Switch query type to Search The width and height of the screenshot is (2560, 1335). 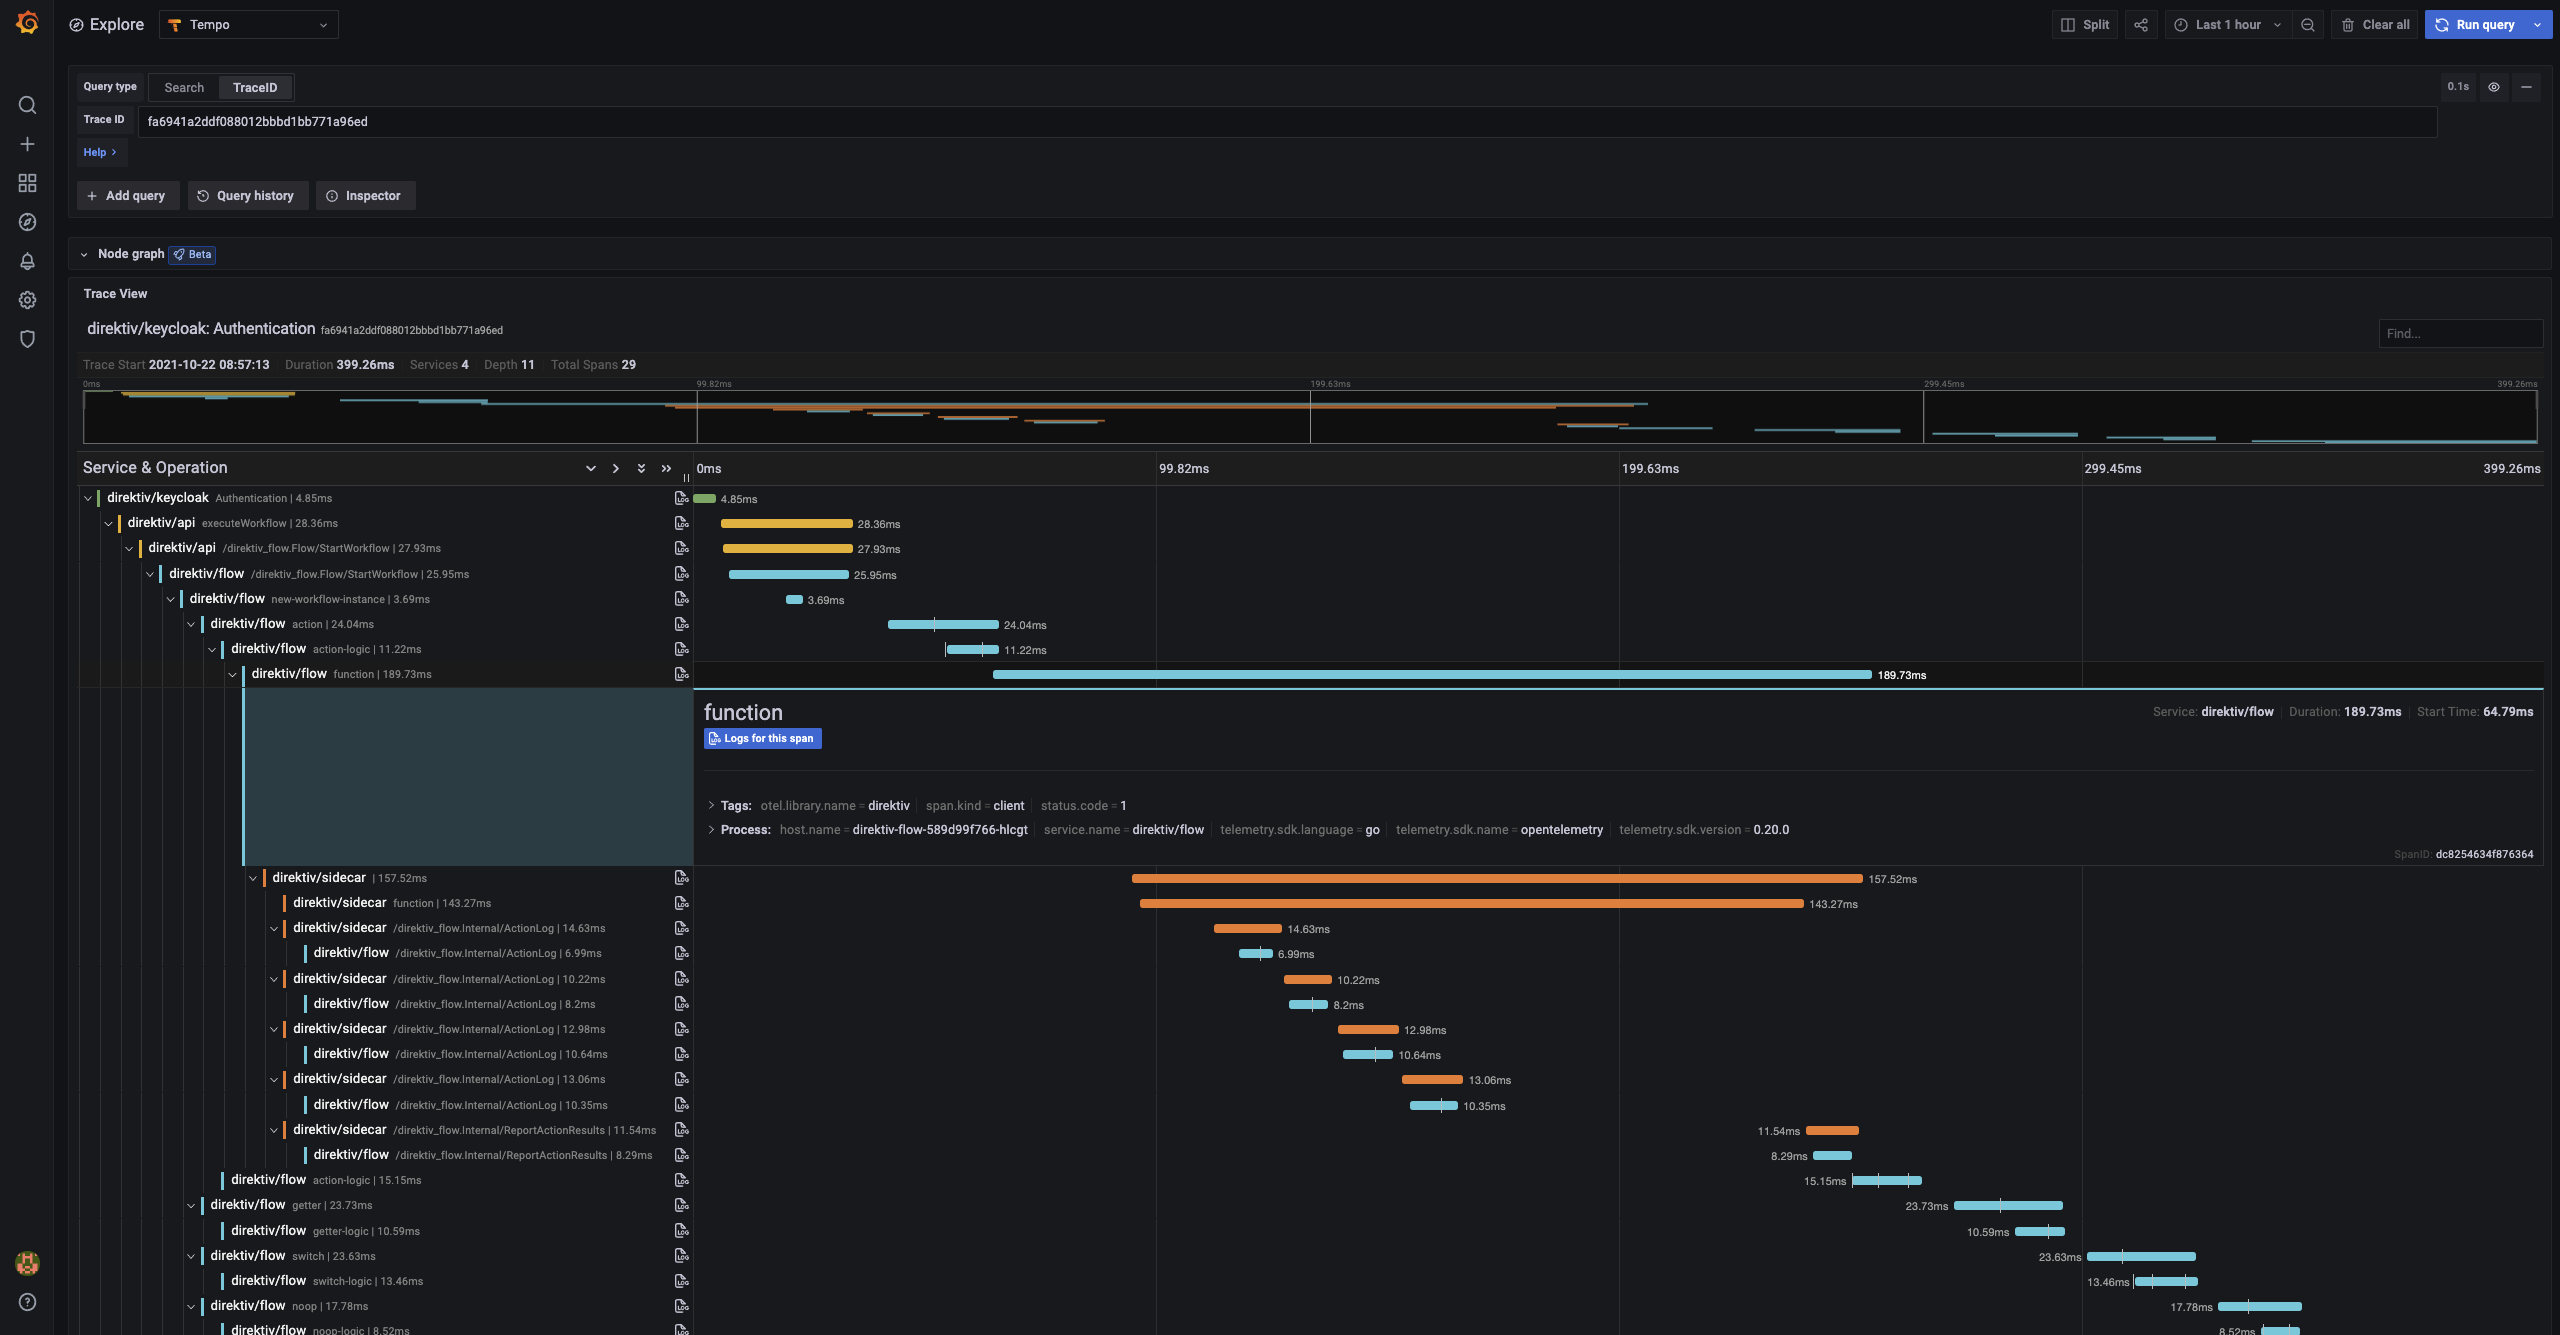(184, 88)
